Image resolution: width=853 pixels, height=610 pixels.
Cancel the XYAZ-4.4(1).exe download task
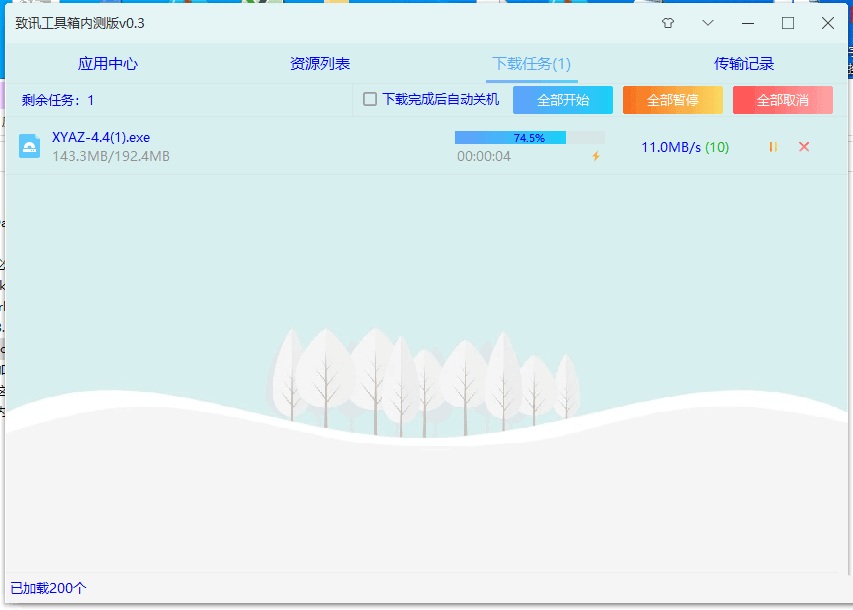[803, 146]
